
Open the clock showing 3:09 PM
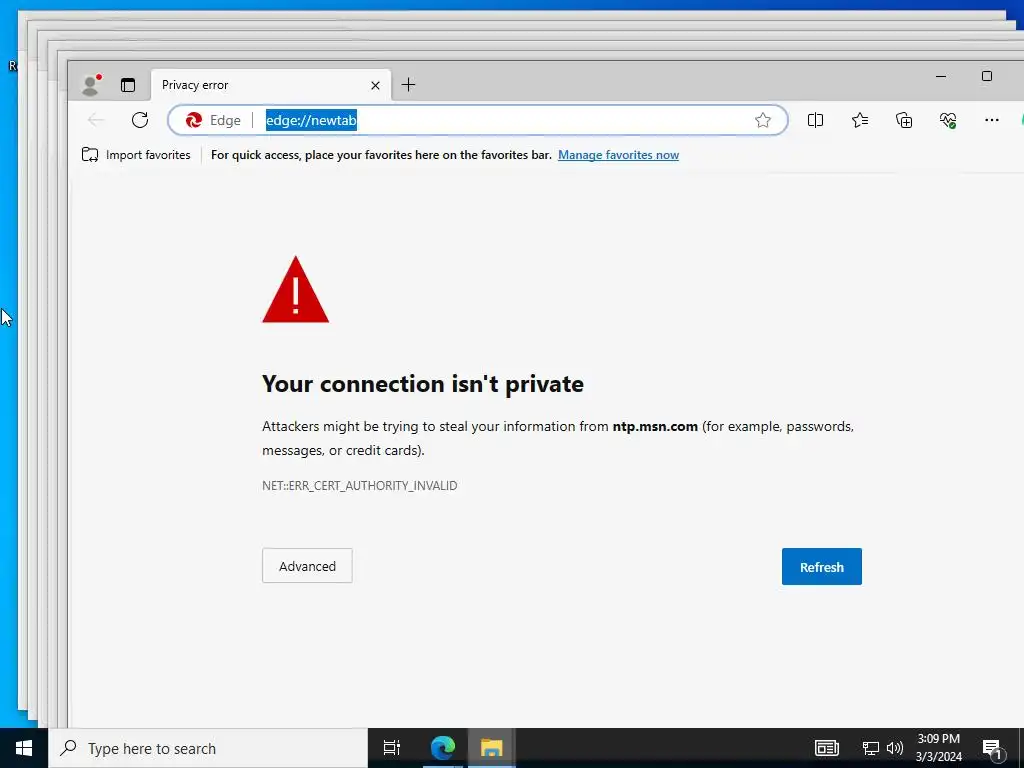point(938,748)
